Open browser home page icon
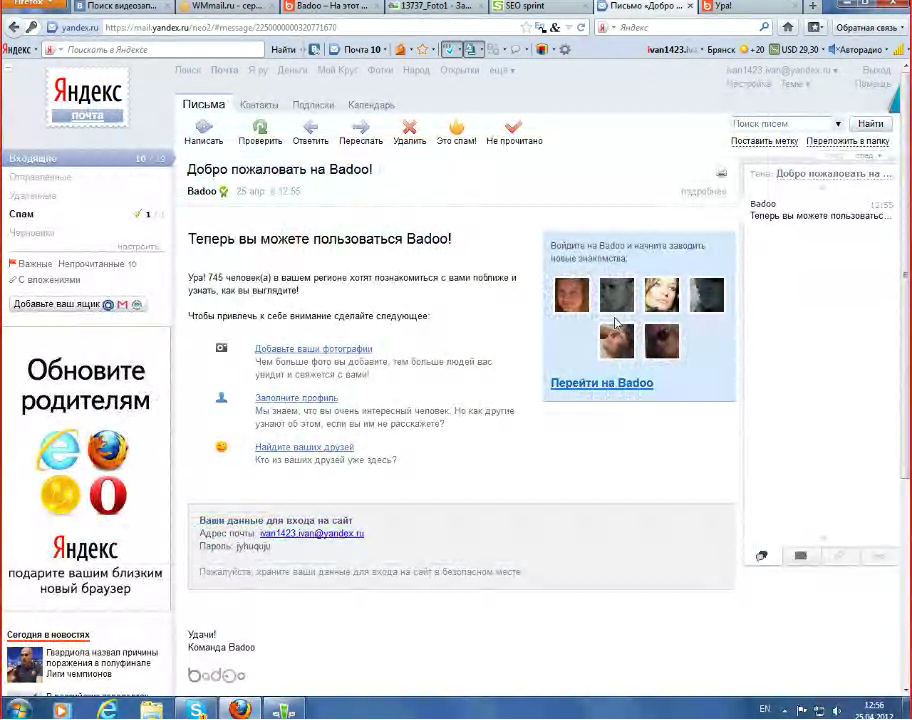The image size is (912, 720). (788, 27)
